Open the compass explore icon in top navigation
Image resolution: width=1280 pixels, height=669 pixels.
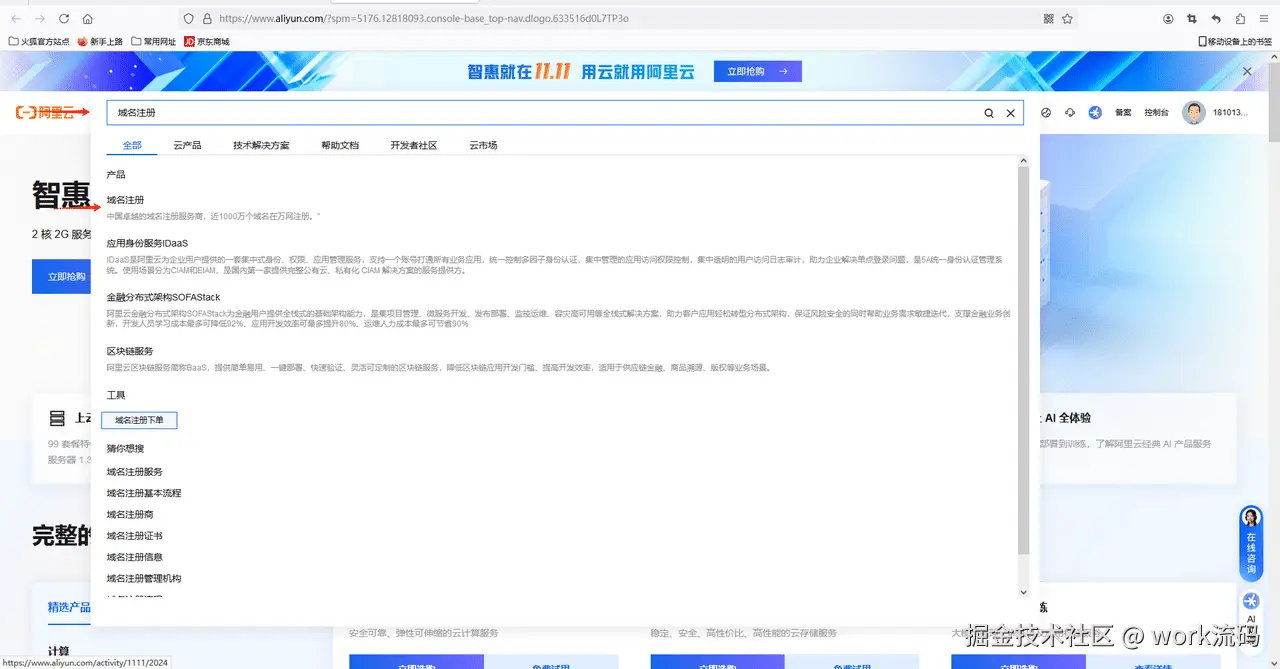click(1047, 113)
